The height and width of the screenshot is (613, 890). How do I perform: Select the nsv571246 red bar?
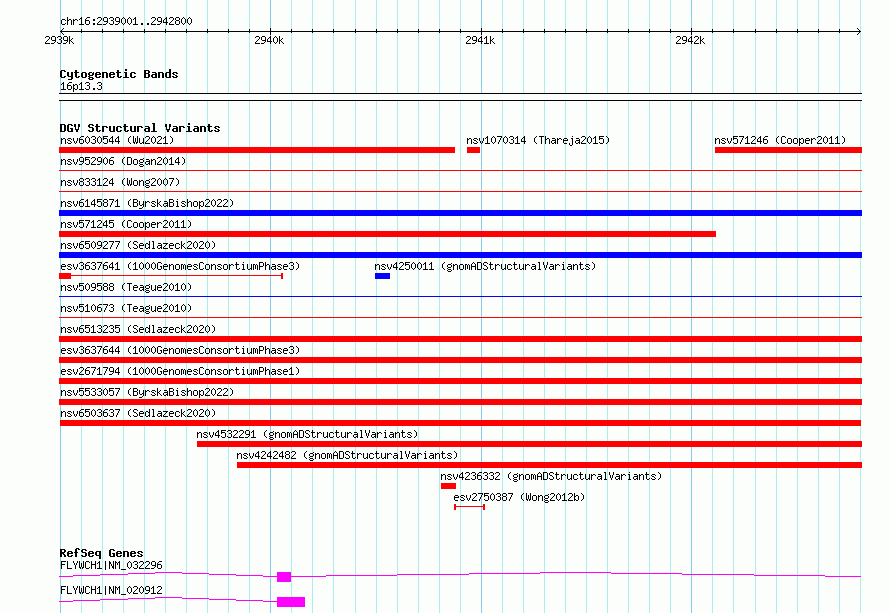click(x=788, y=150)
